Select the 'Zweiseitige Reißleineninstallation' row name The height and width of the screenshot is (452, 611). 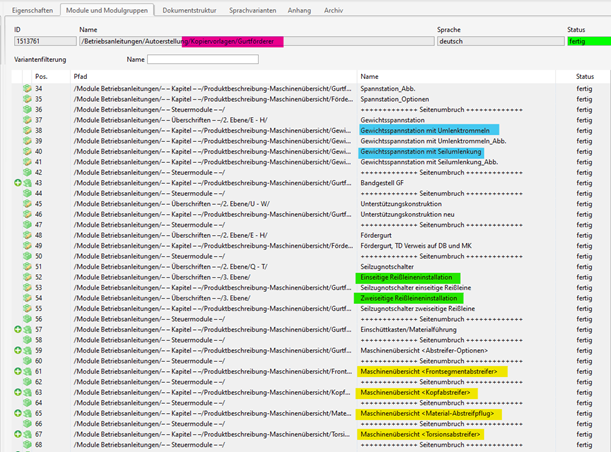407,298
